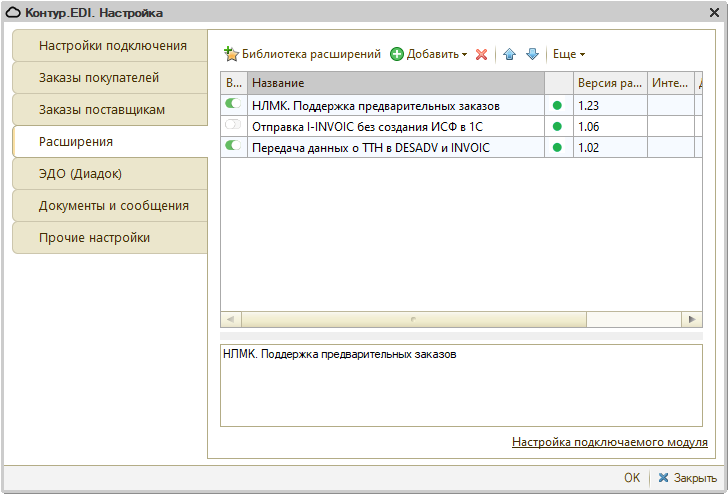Open Настройка подключаемого модуля link
Screen dimensions: 728x494
(609, 442)
